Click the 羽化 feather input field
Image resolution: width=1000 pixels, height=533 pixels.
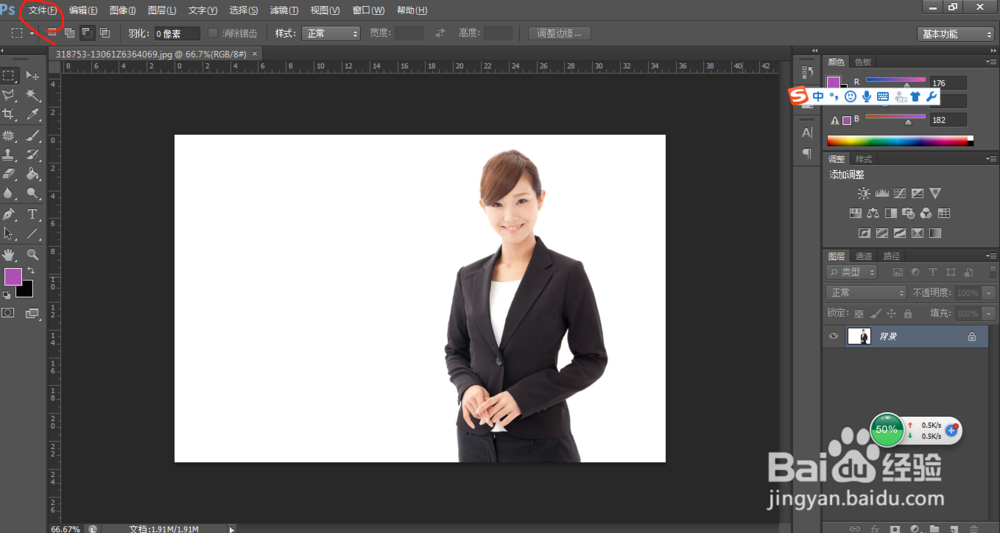[x=177, y=33]
